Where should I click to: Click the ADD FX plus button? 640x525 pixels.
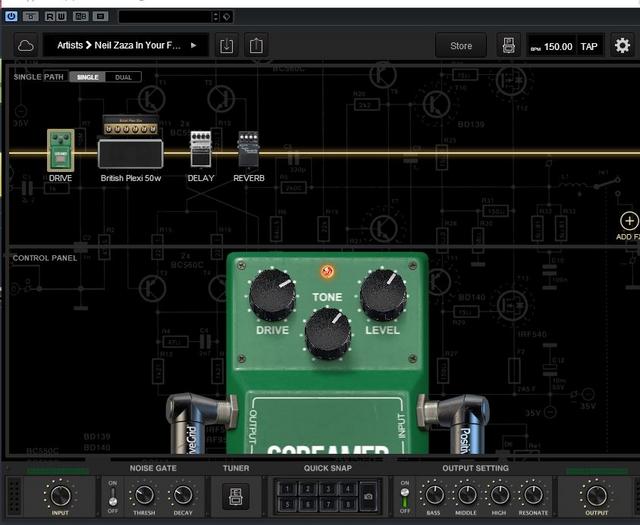point(629,221)
